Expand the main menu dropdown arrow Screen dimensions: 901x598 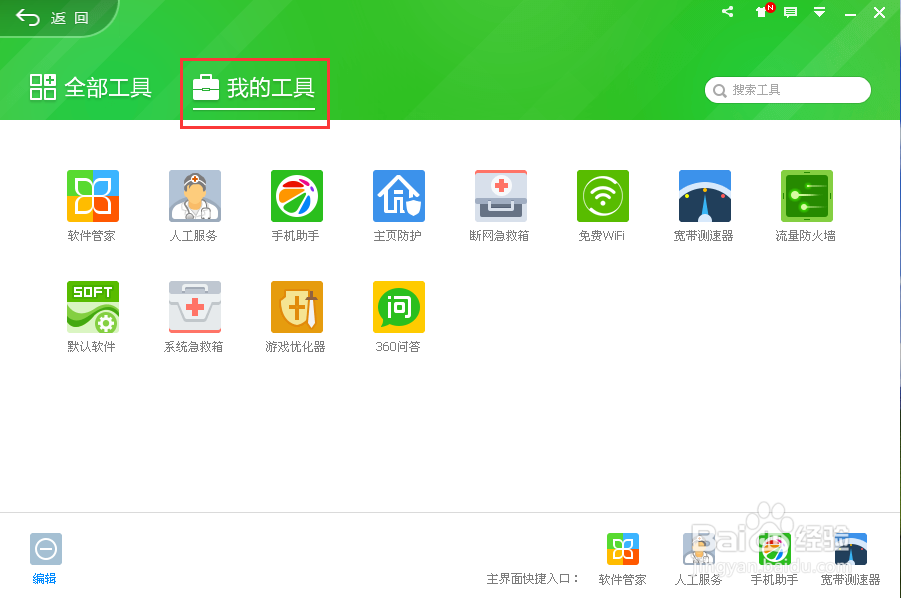(x=819, y=13)
